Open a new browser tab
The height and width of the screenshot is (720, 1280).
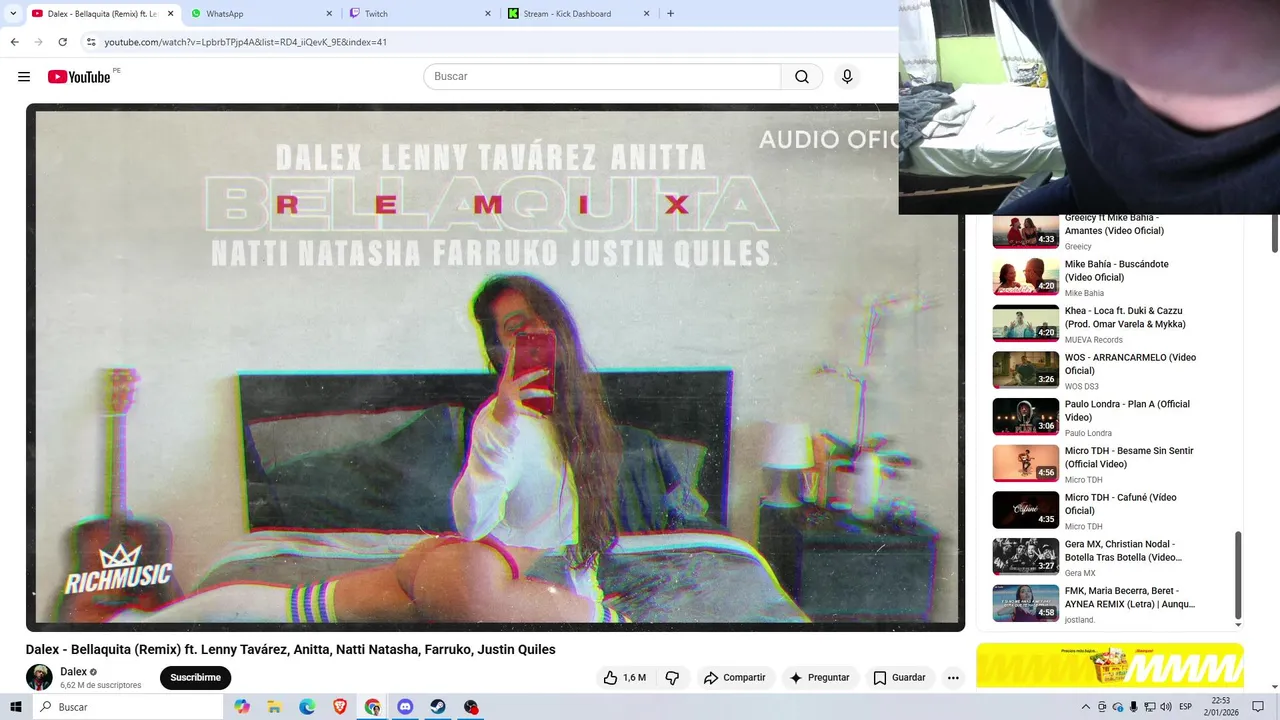point(670,14)
